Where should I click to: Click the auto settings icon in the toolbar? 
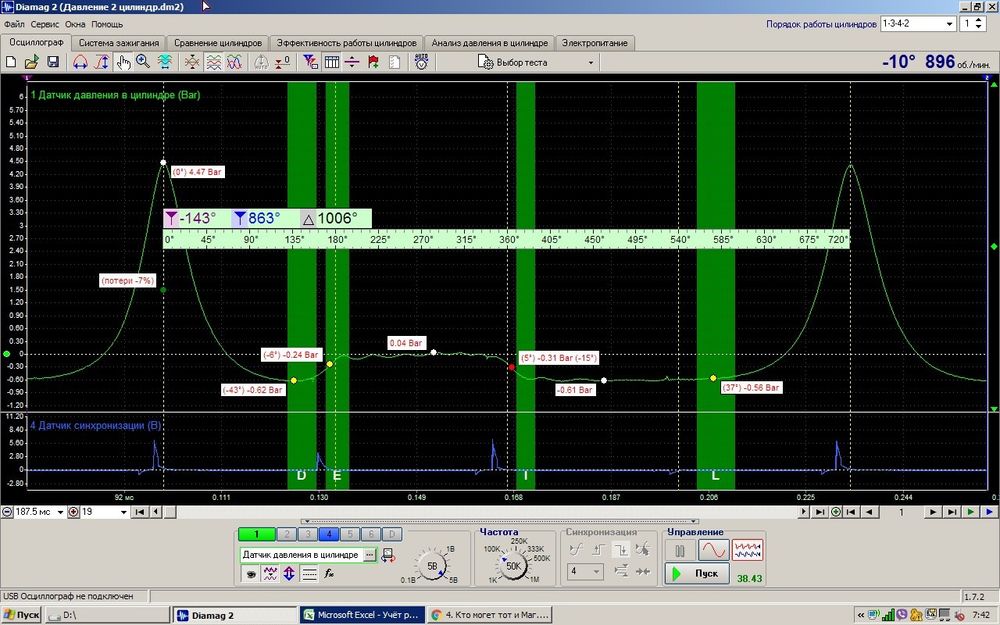coord(421,62)
